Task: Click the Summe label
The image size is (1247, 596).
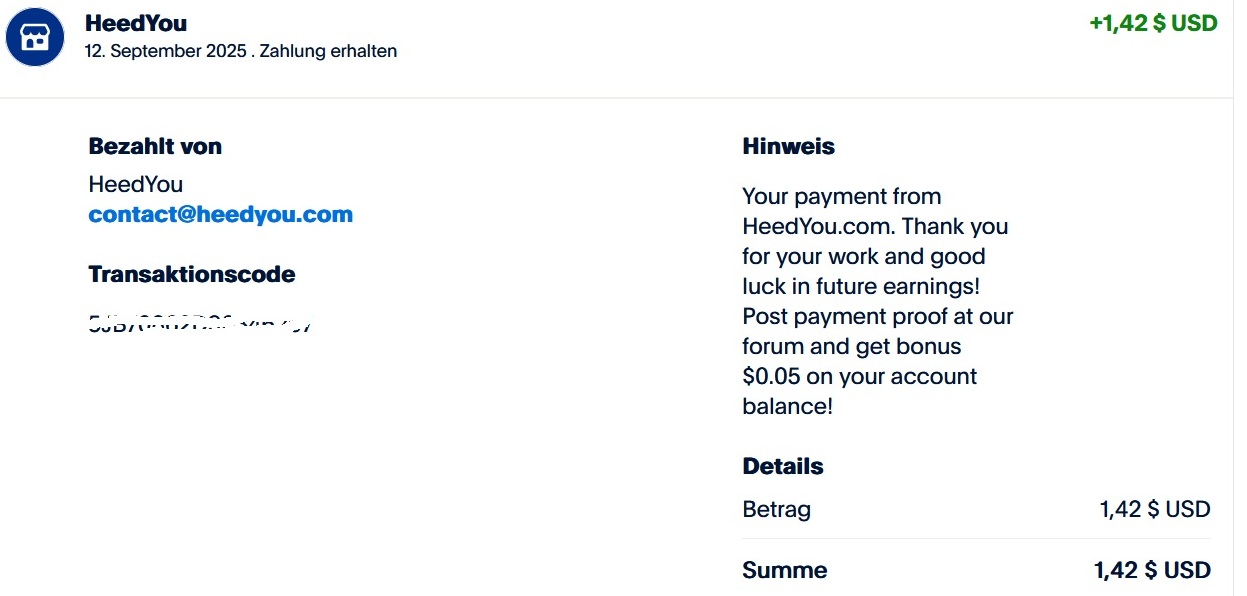Action: [x=785, y=570]
